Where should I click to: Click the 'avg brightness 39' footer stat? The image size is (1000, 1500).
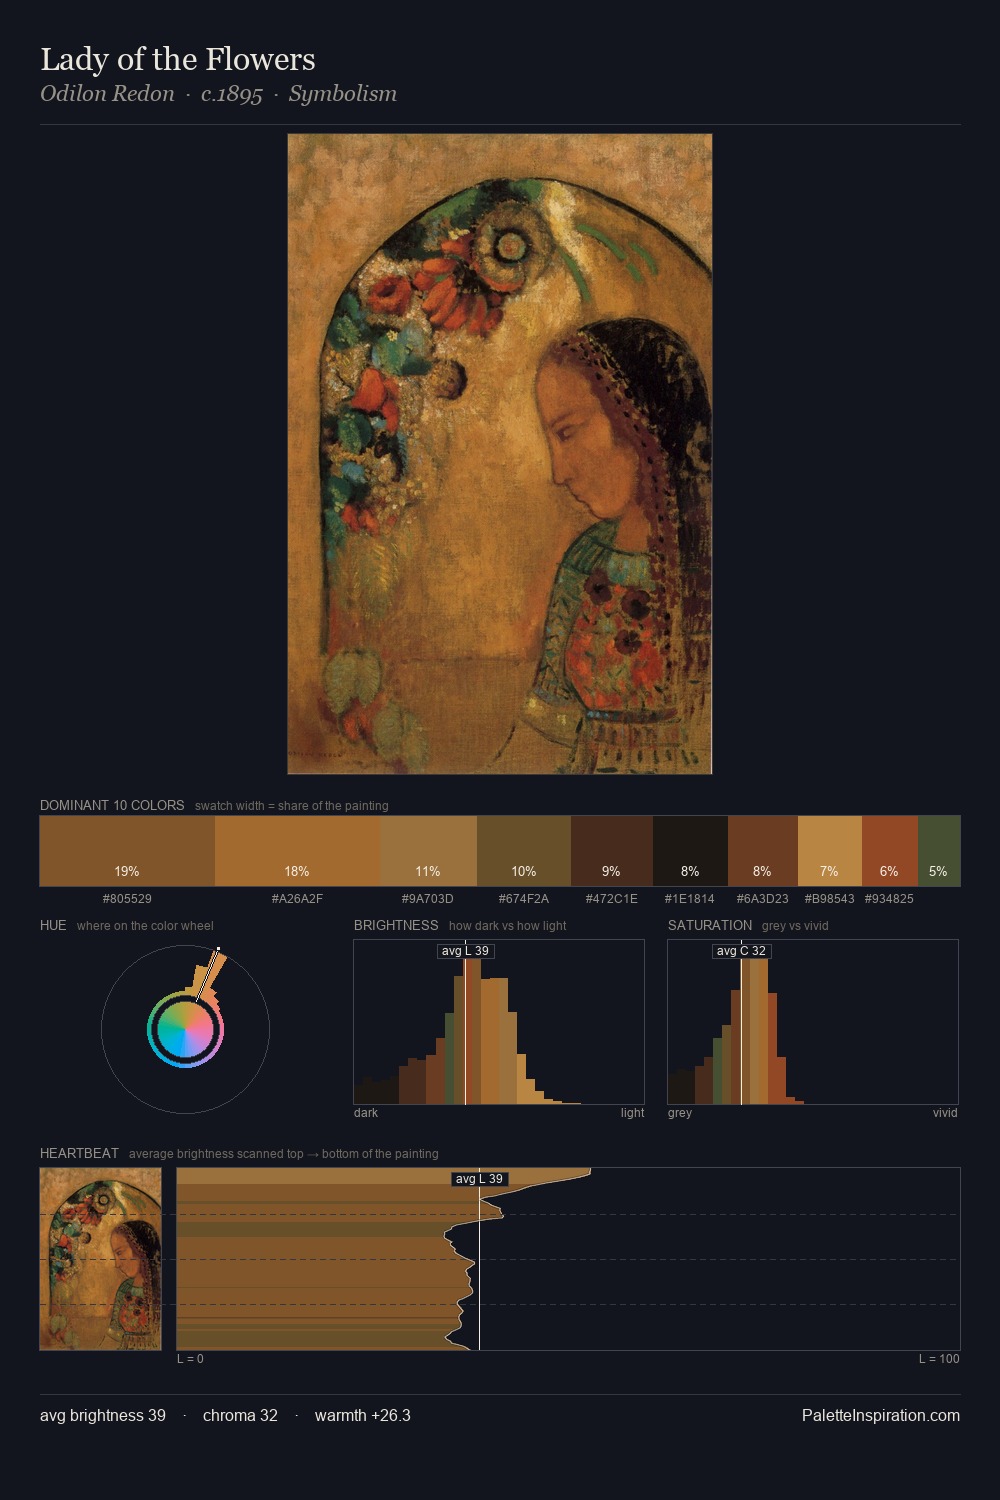(x=103, y=1416)
